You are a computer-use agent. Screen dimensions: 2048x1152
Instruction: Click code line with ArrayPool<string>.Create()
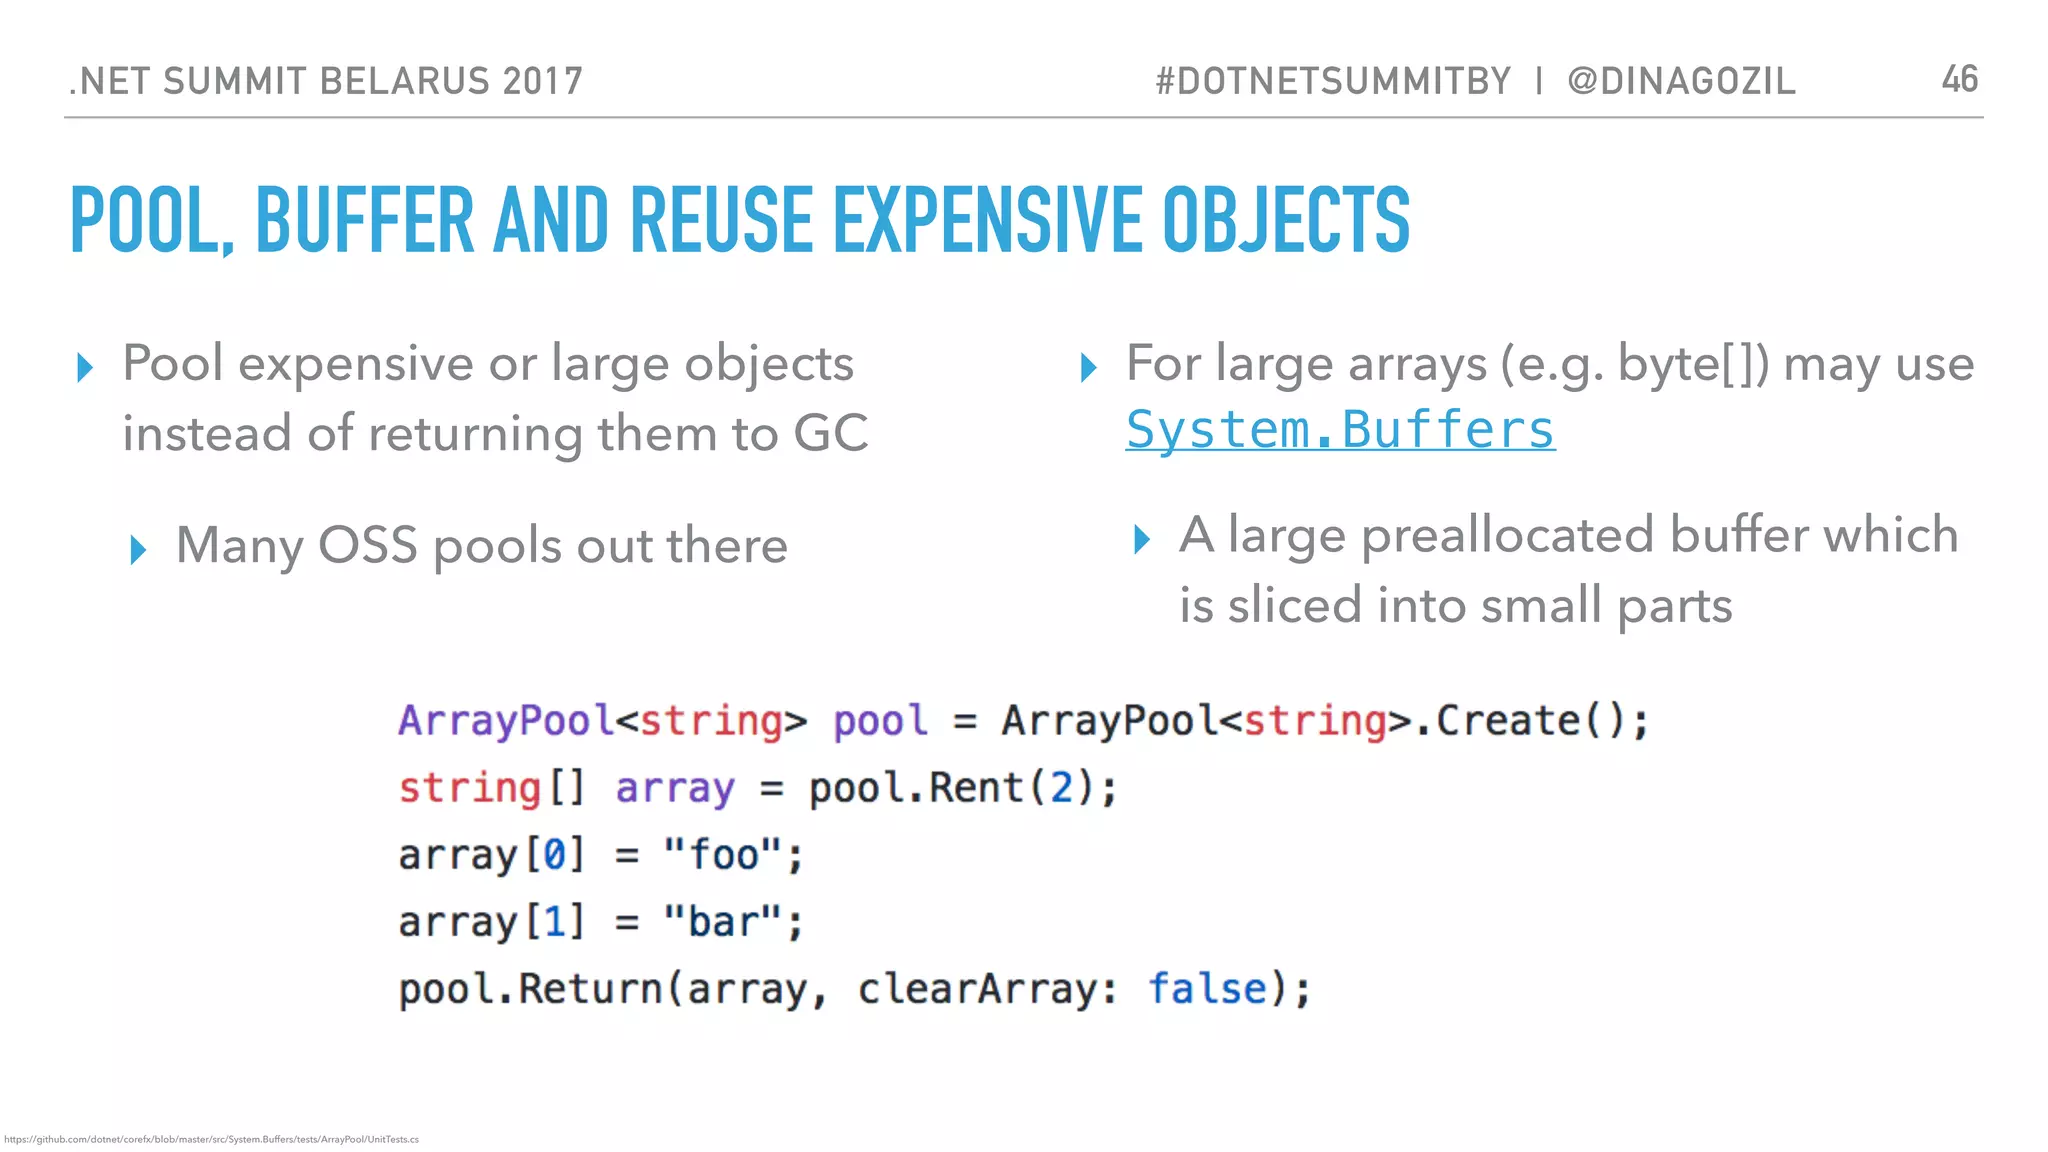[1023, 721]
